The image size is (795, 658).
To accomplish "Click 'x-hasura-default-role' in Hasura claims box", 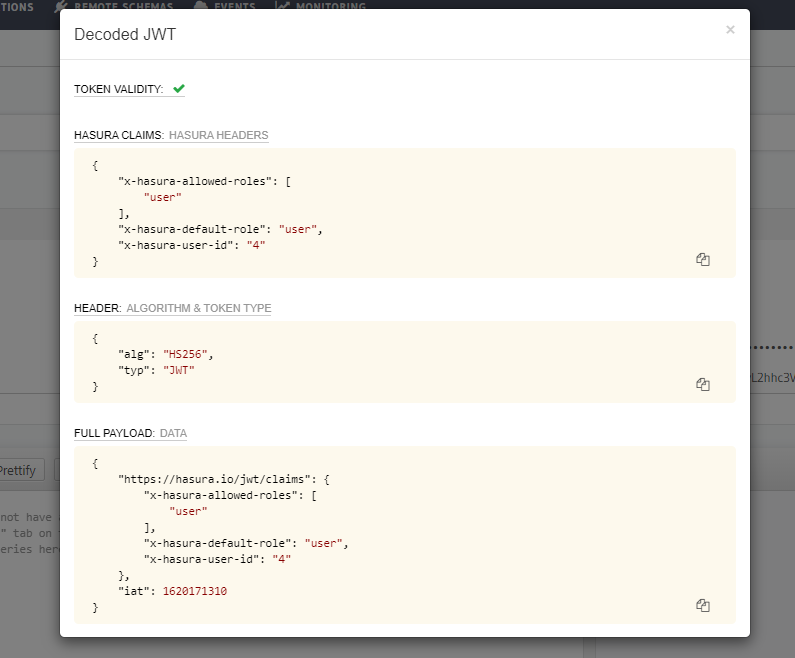I will click(195, 229).
